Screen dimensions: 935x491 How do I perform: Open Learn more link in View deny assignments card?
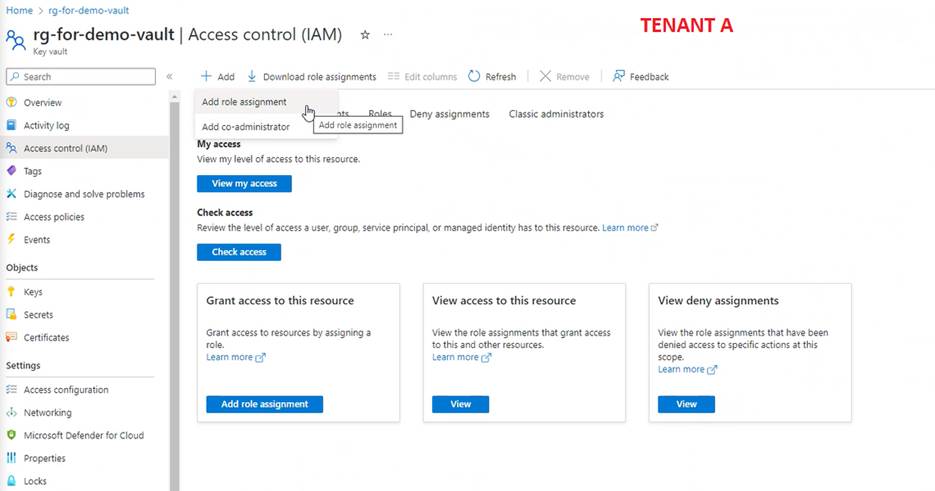(688, 369)
